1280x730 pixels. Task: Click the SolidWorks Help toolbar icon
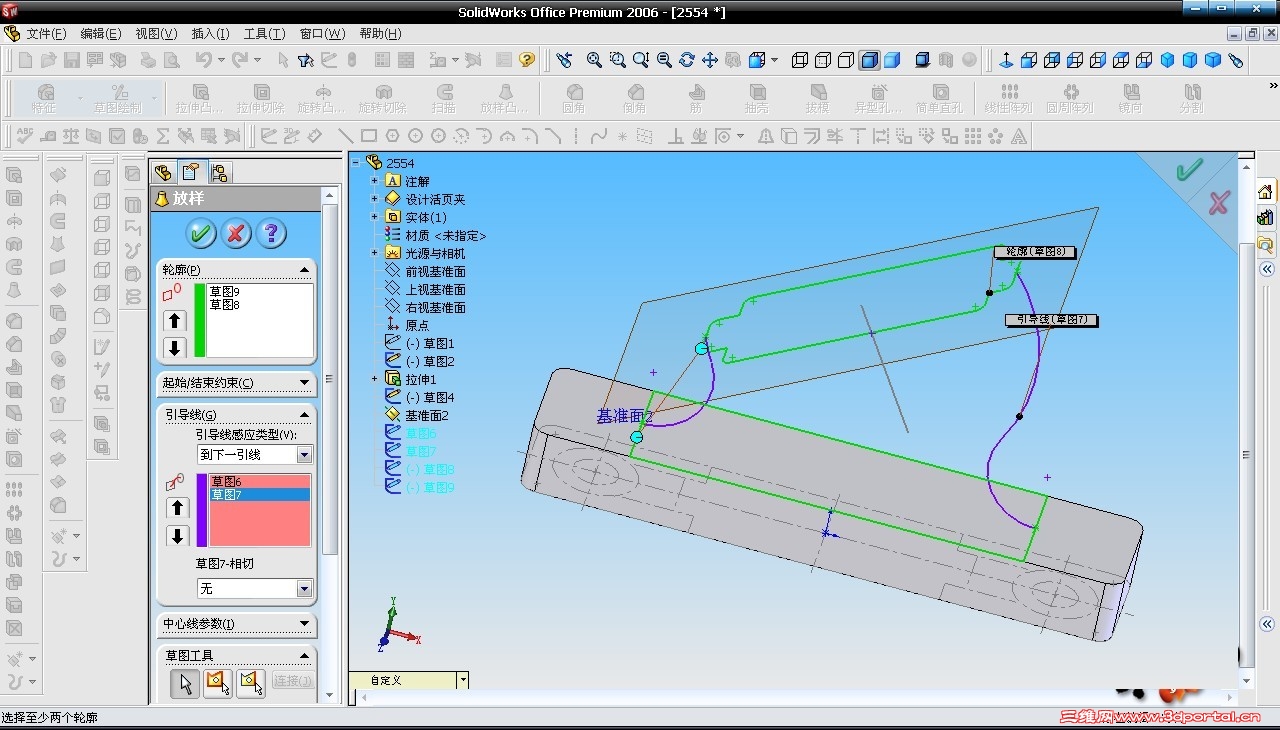click(527, 60)
